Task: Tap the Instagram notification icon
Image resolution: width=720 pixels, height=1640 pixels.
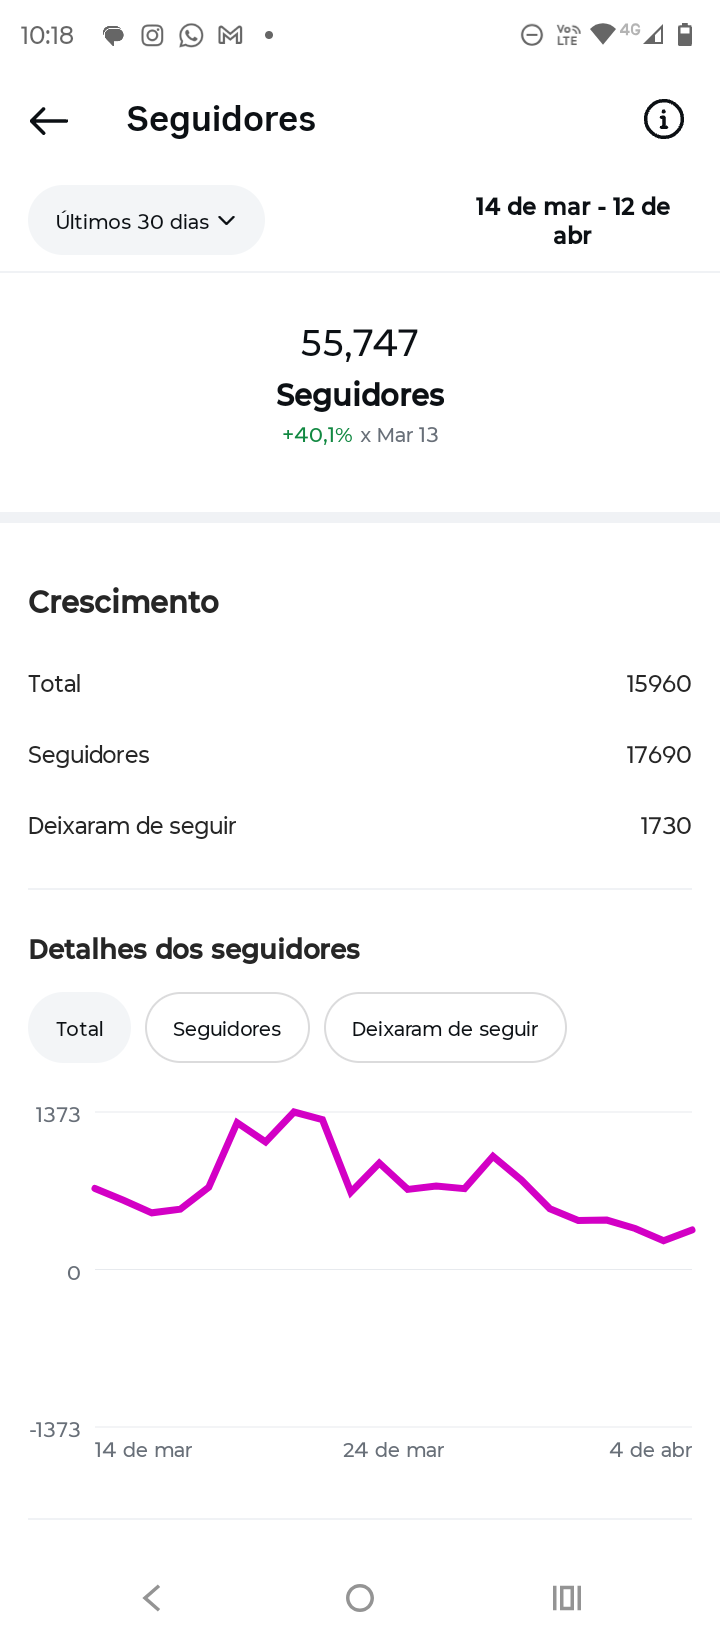Action: tap(152, 36)
